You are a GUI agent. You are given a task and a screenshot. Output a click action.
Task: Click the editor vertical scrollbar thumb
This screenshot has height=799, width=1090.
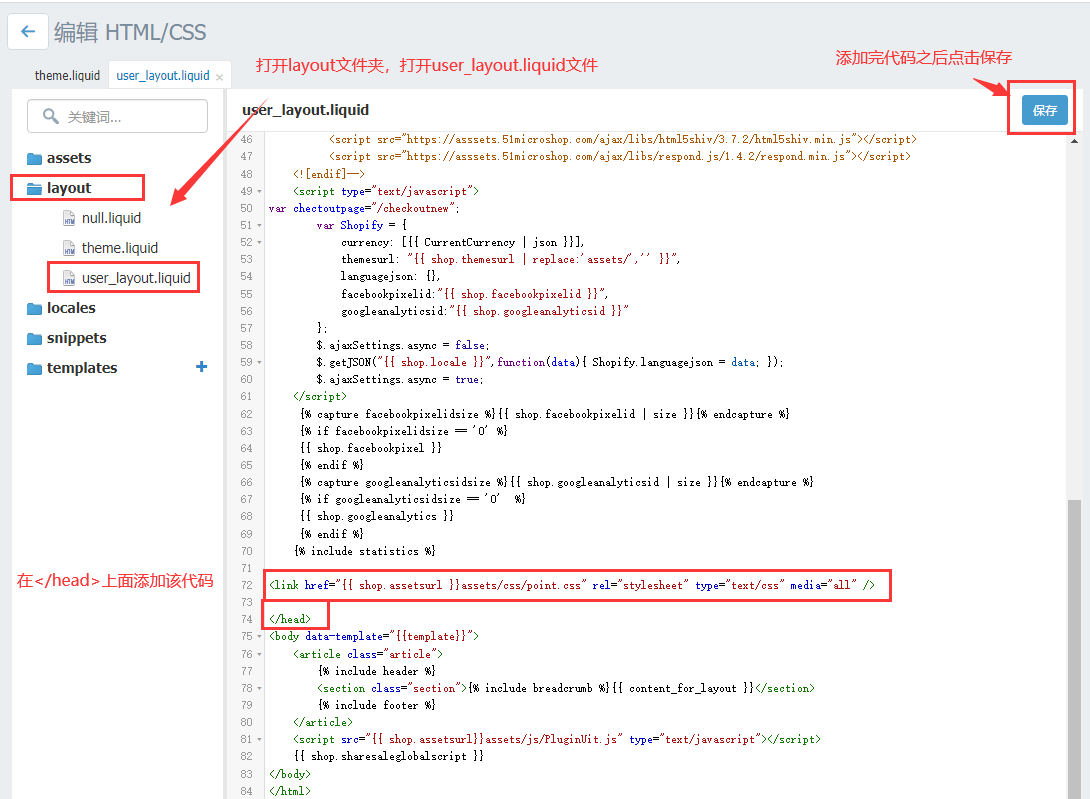point(1074,648)
